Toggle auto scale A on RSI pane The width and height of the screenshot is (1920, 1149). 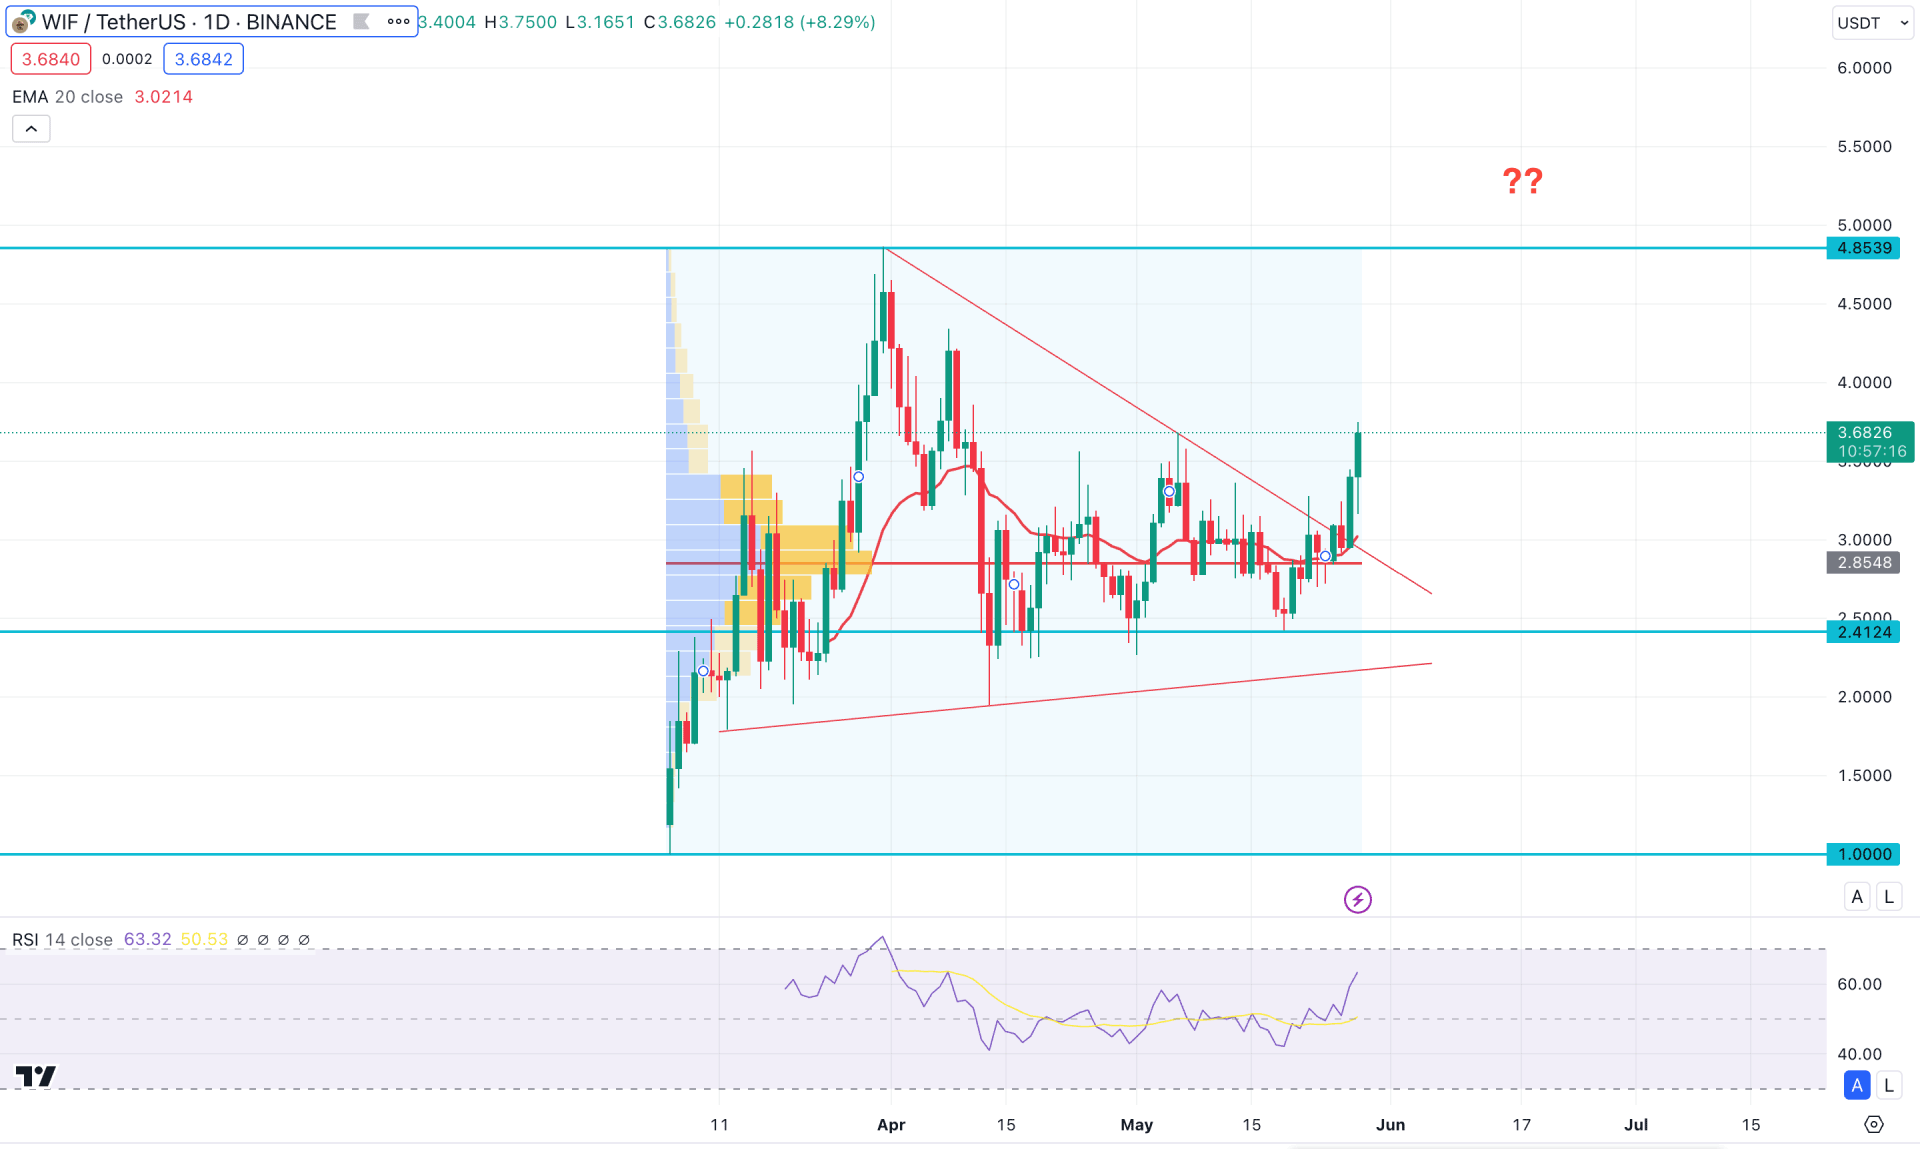pos(1857,1085)
